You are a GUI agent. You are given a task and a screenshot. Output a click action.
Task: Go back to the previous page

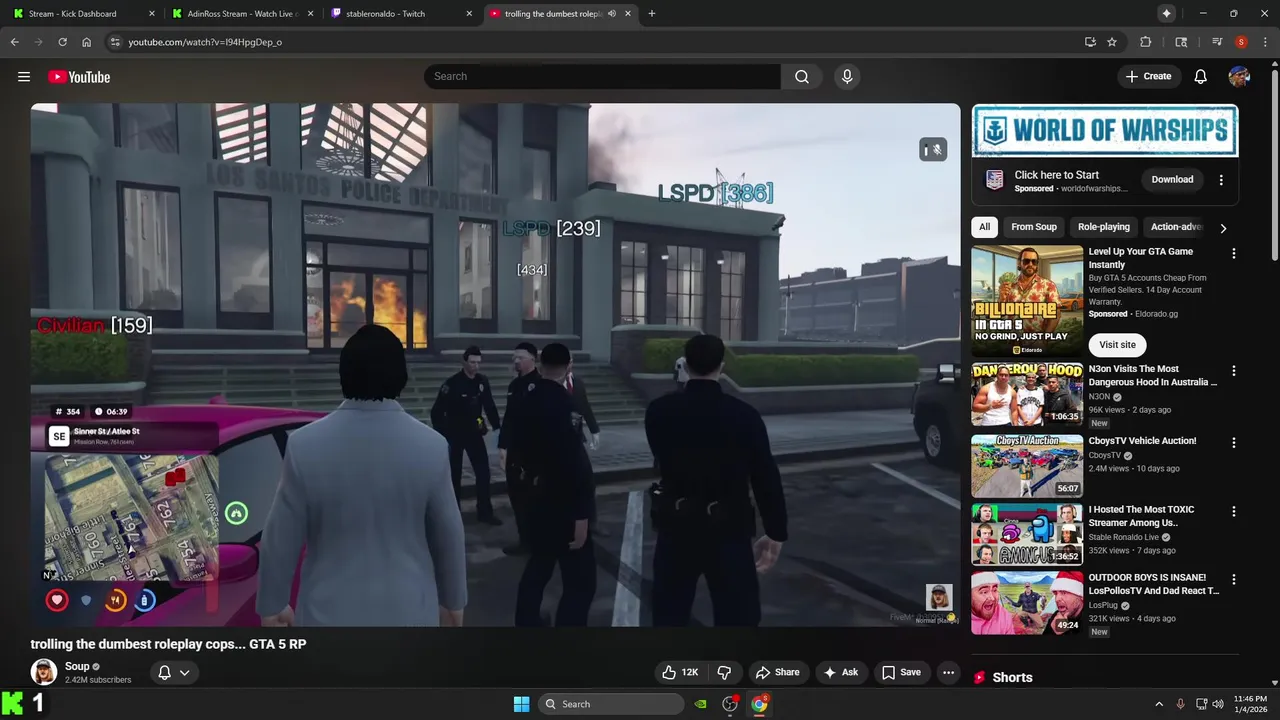15,42
